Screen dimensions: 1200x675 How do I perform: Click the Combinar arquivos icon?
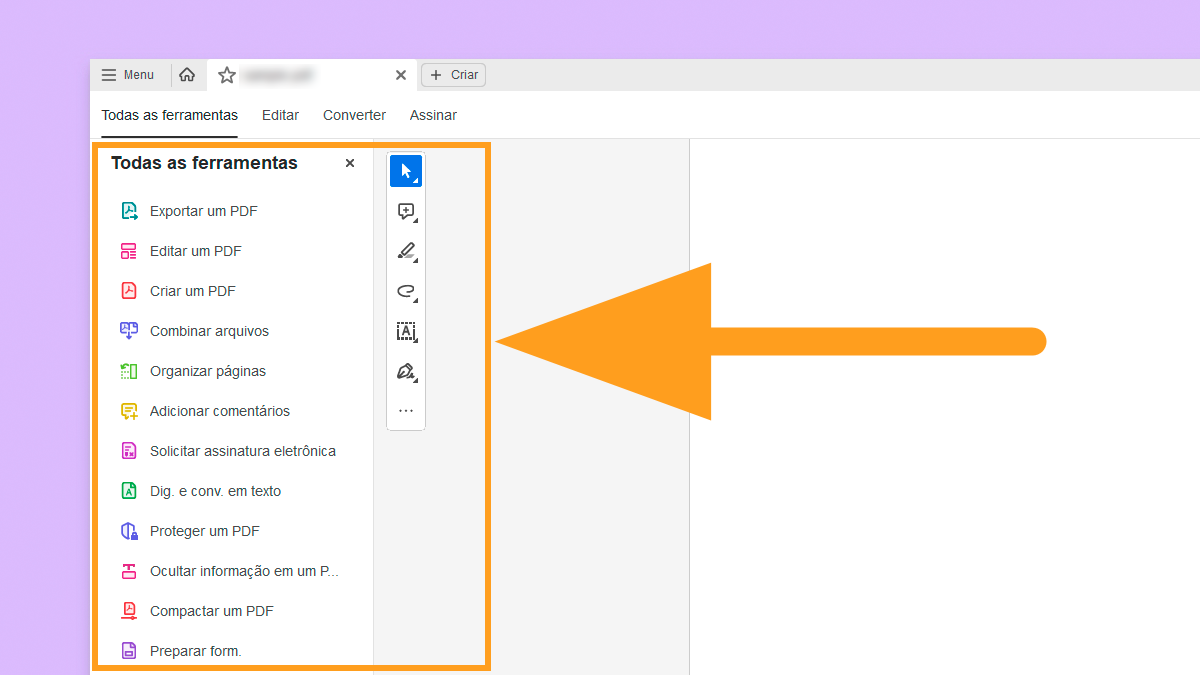click(129, 331)
